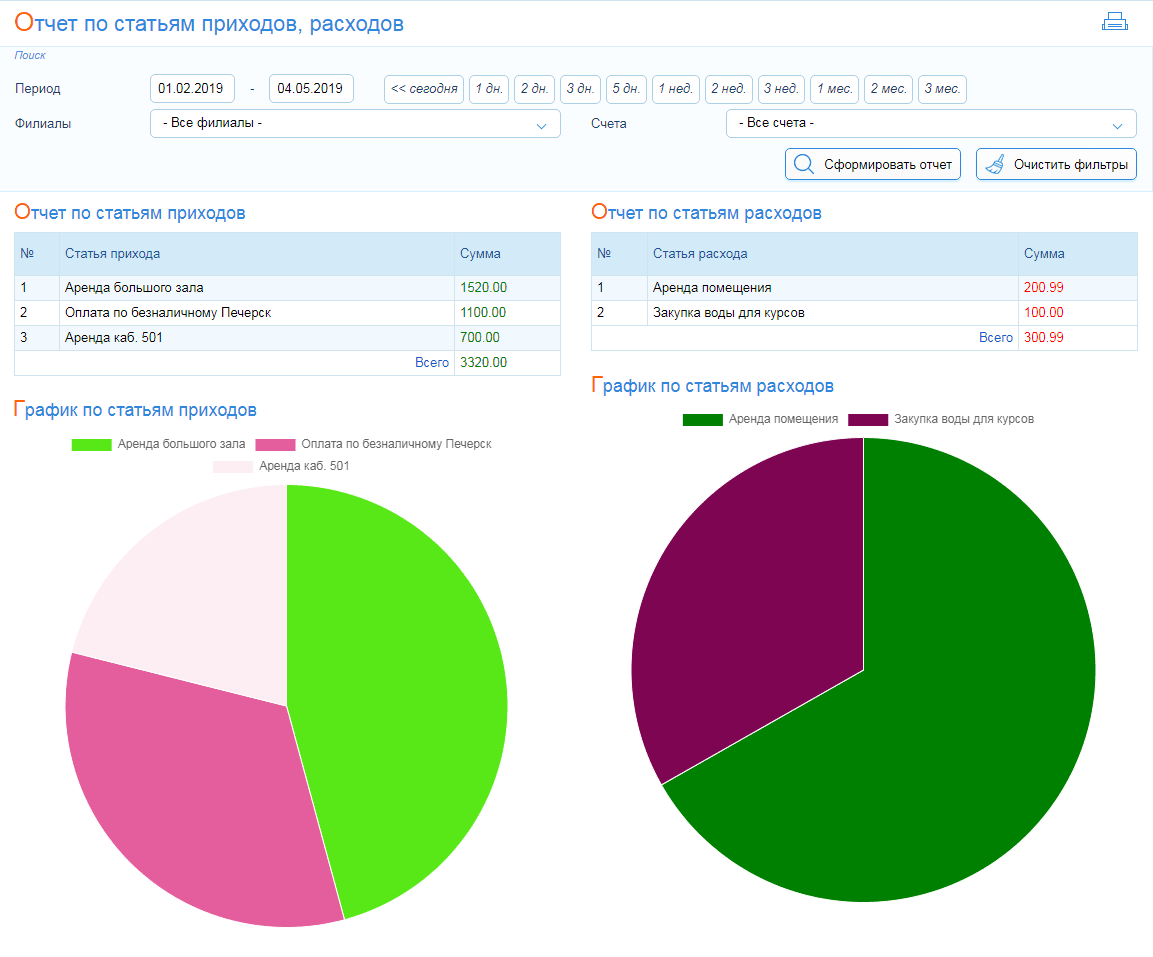Image resolution: width=1153 pixels, height=957 pixels.
Task: Click the Счета dropdown chevron arrow
Action: tap(1117, 126)
